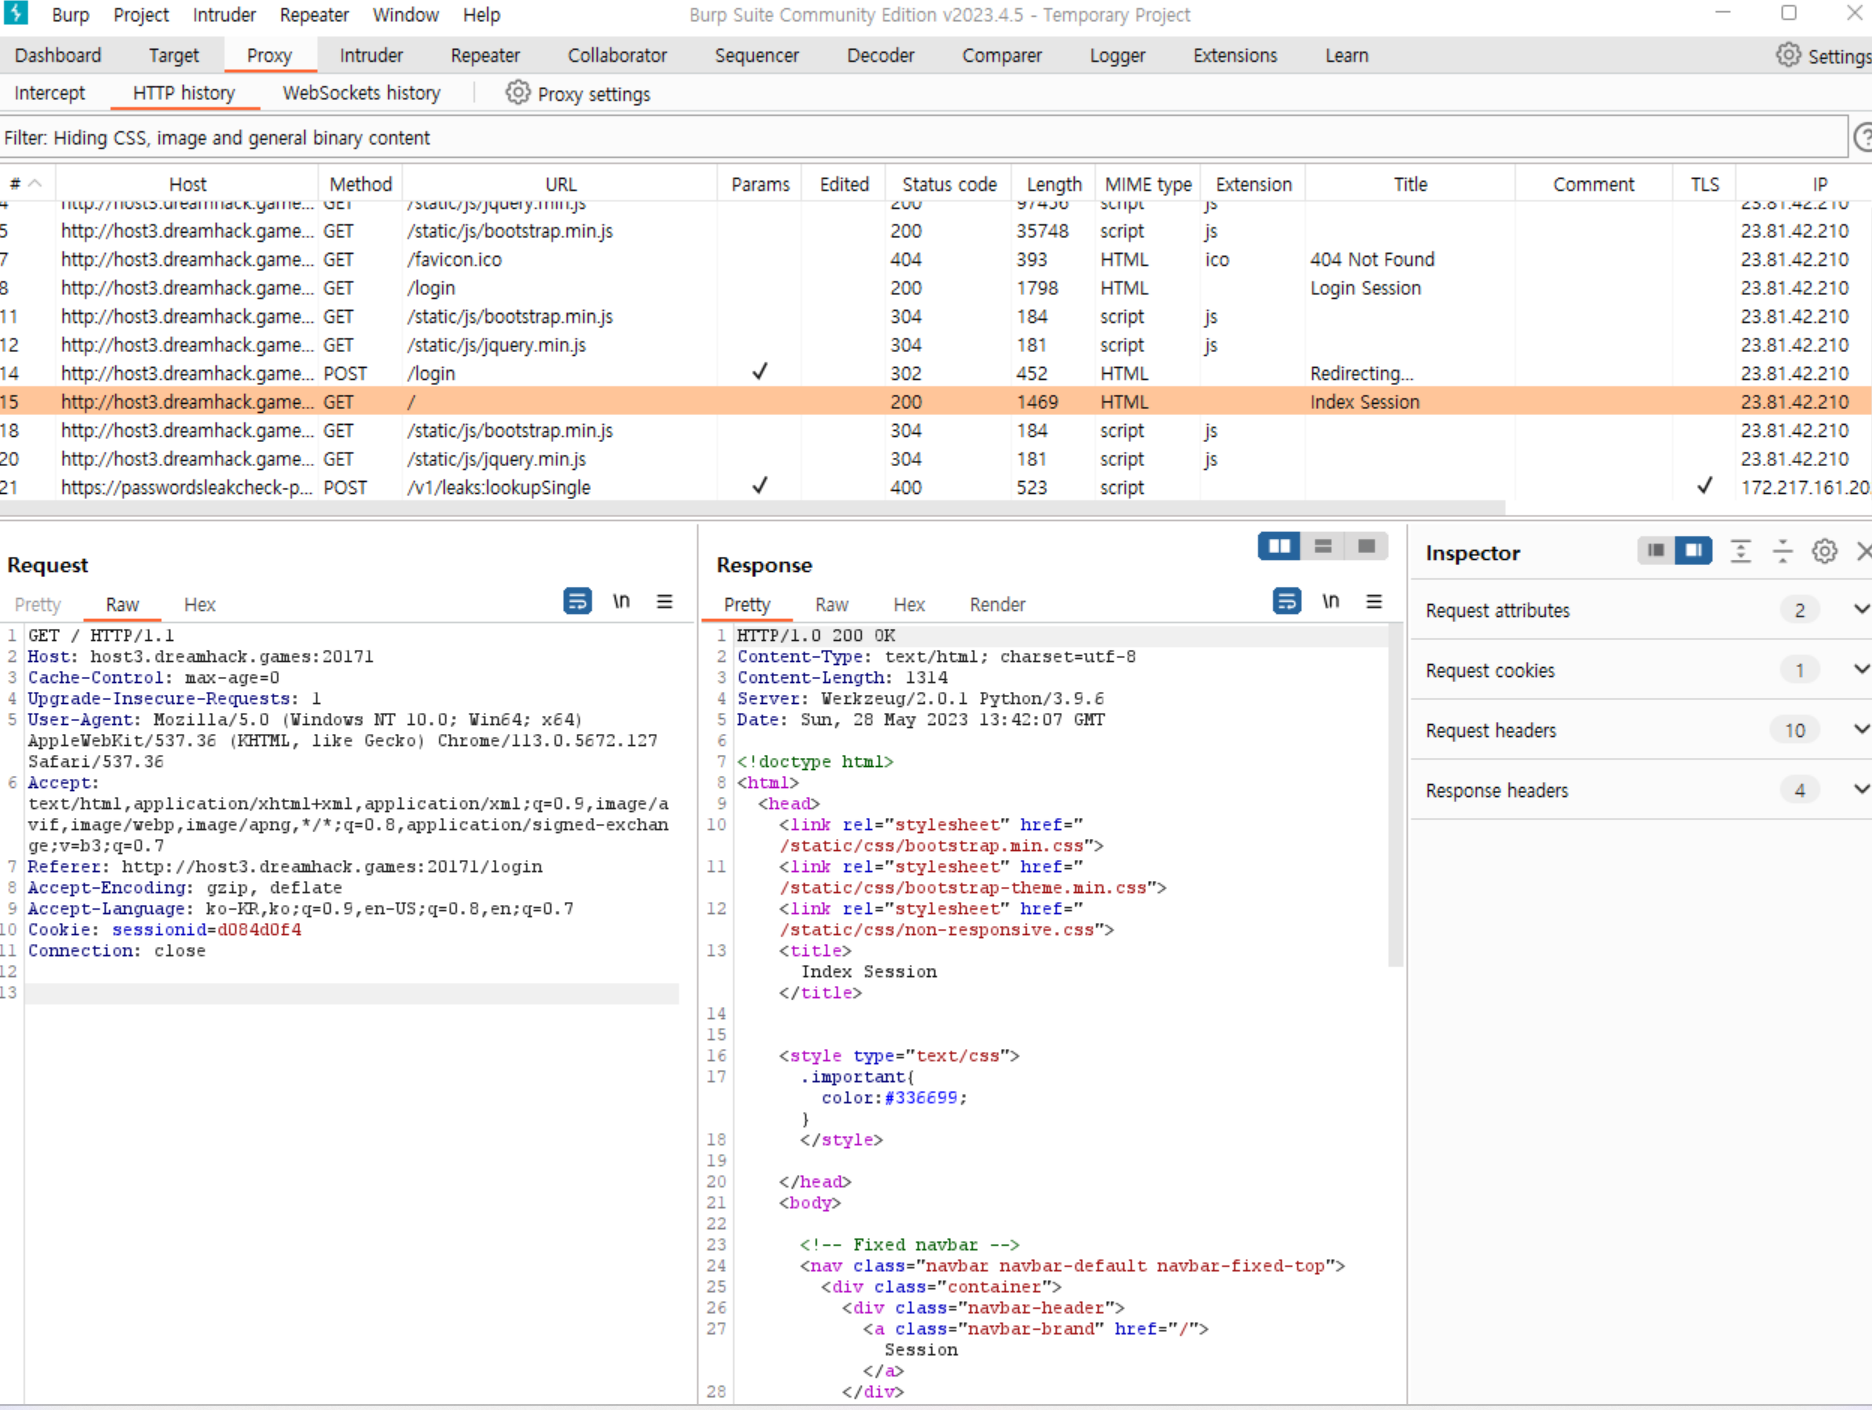Viewport: 1872px width, 1410px height.
Task: Open the Project menu
Action: (x=141, y=15)
